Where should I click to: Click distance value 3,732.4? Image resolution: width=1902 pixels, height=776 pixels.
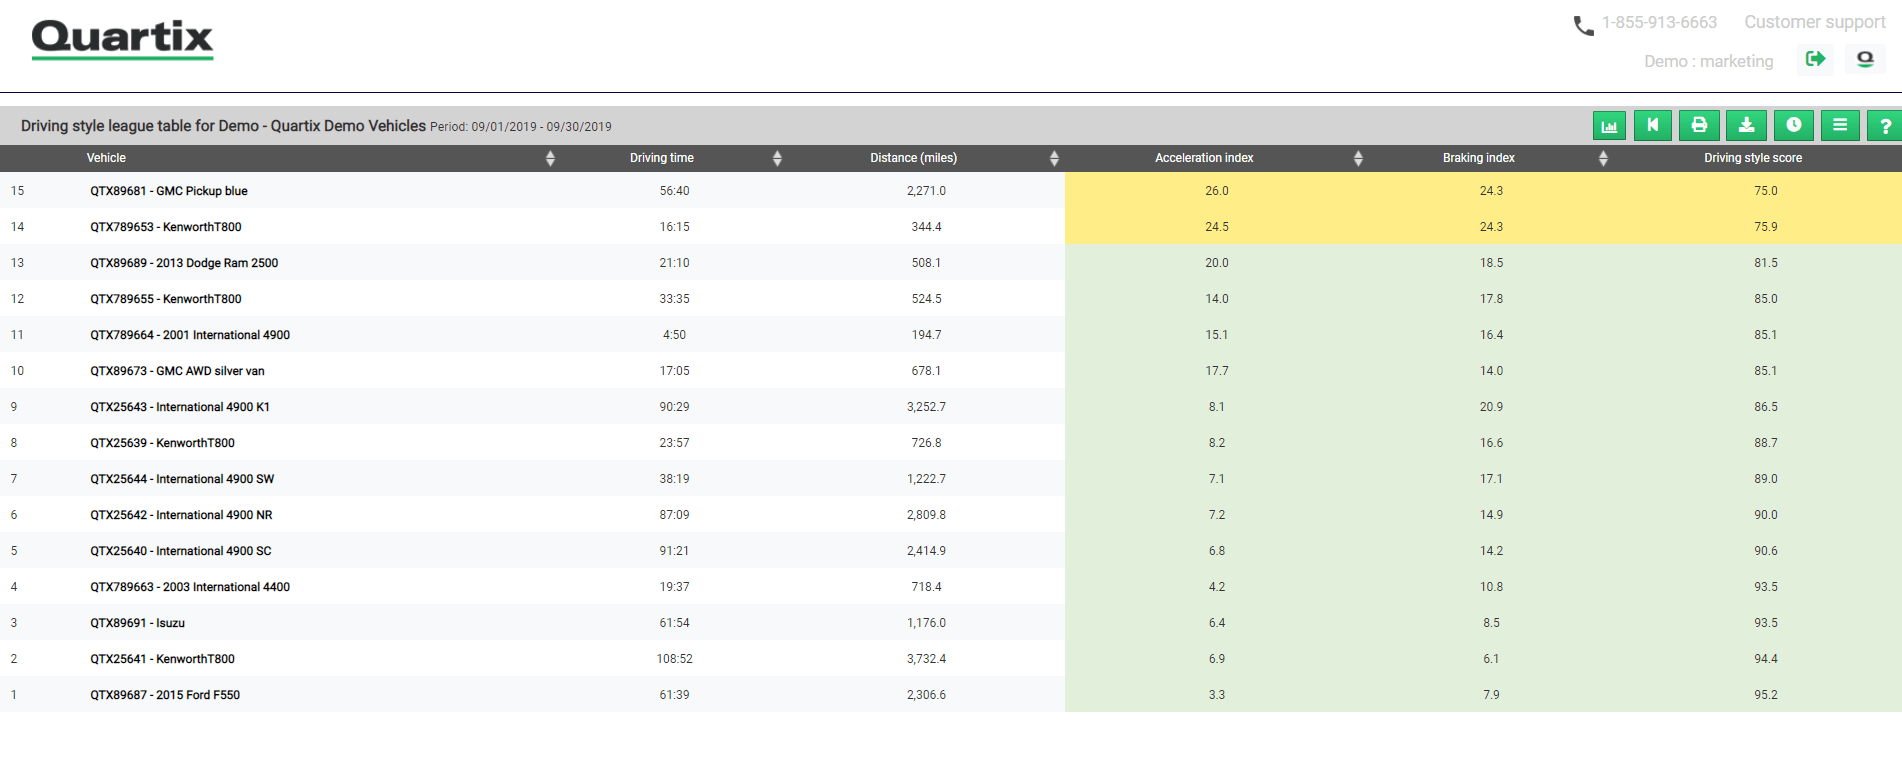point(926,659)
